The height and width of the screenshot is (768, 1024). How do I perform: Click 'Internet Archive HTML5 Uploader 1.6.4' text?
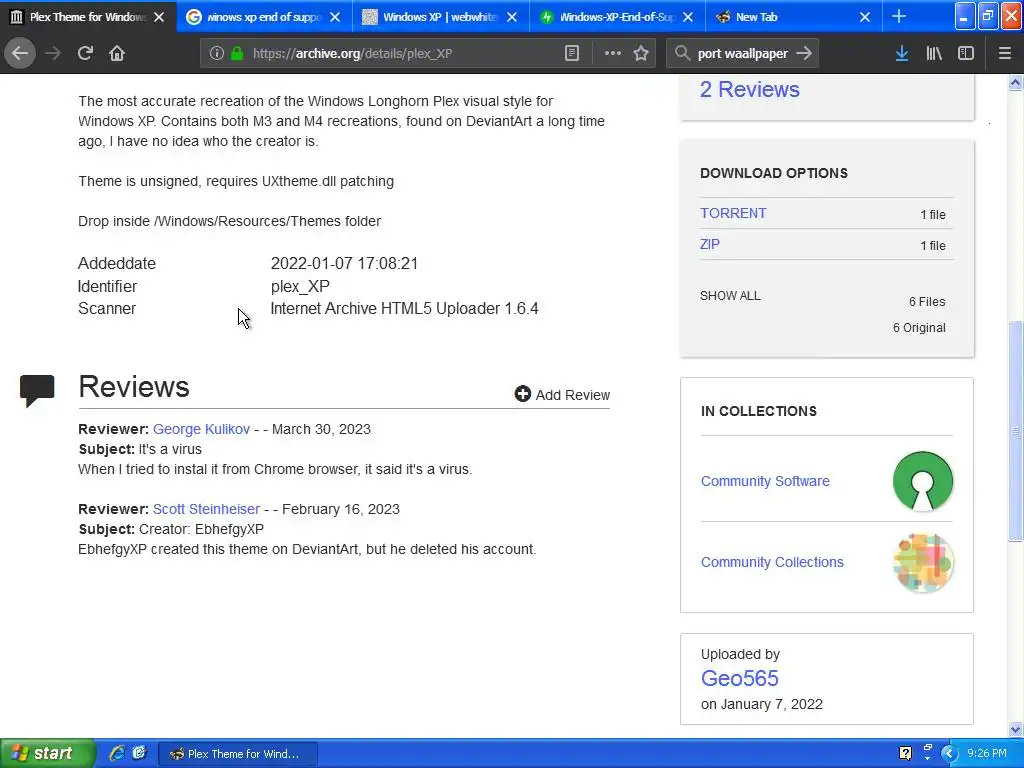click(404, 308)
